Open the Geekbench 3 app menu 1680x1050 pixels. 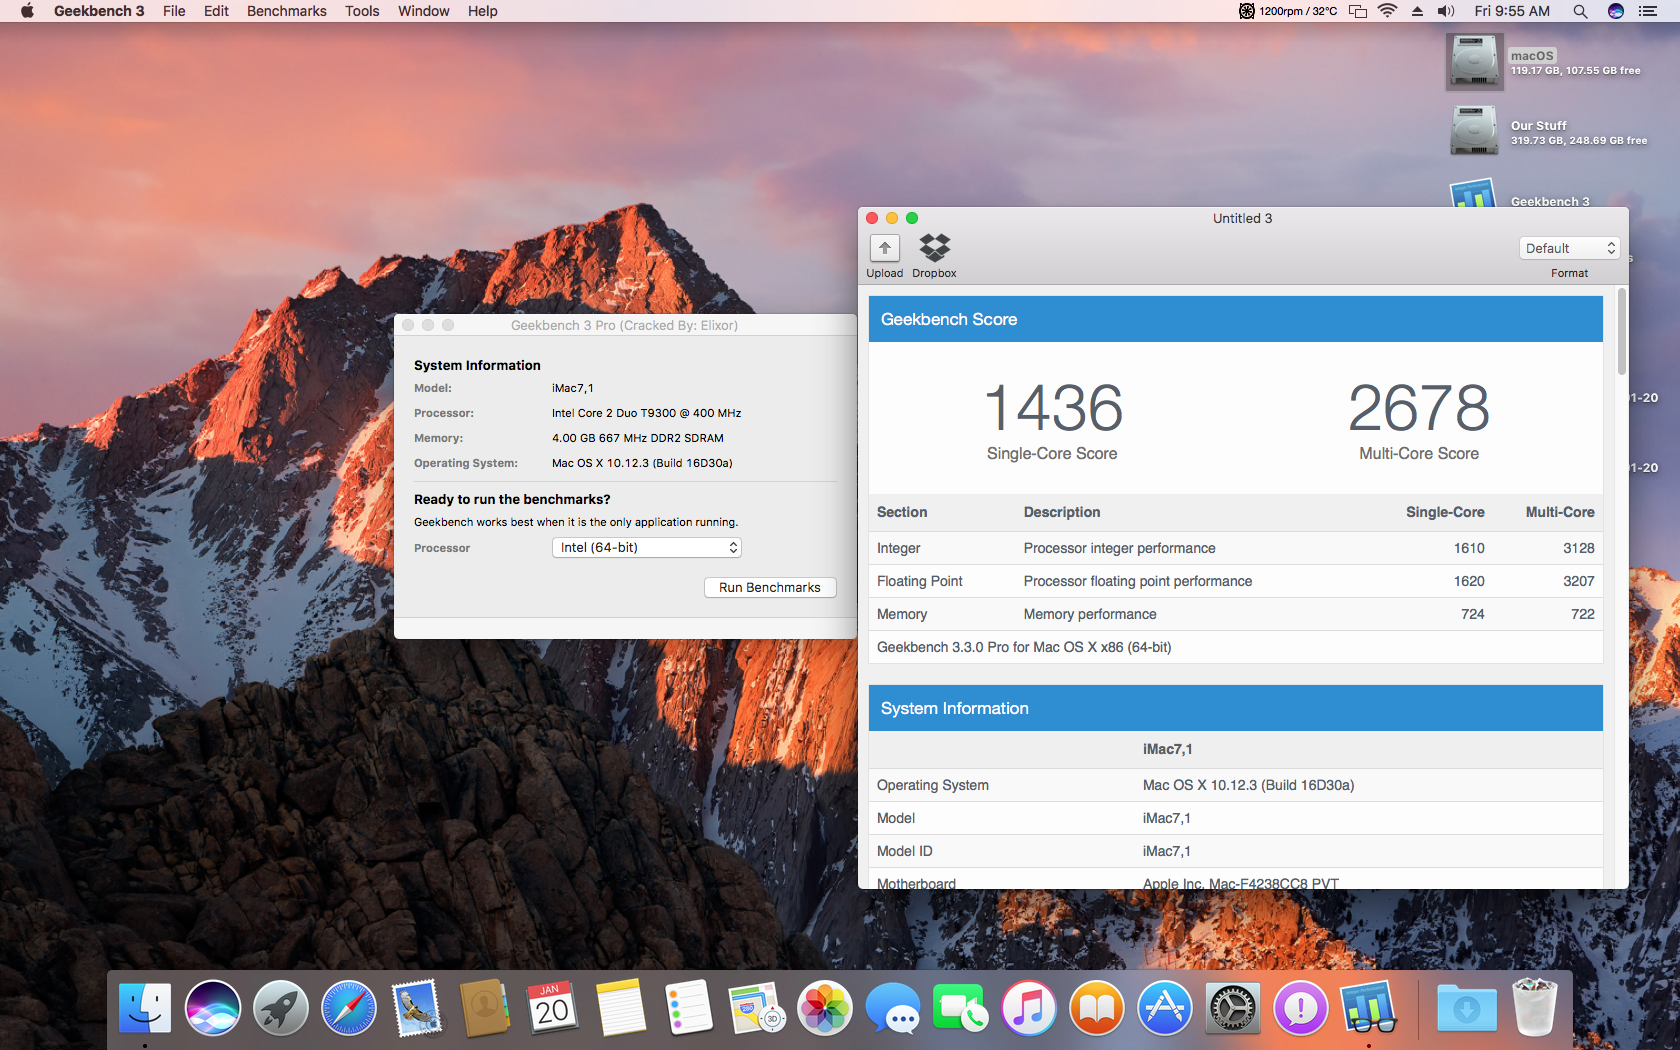[x=99, y=11]
